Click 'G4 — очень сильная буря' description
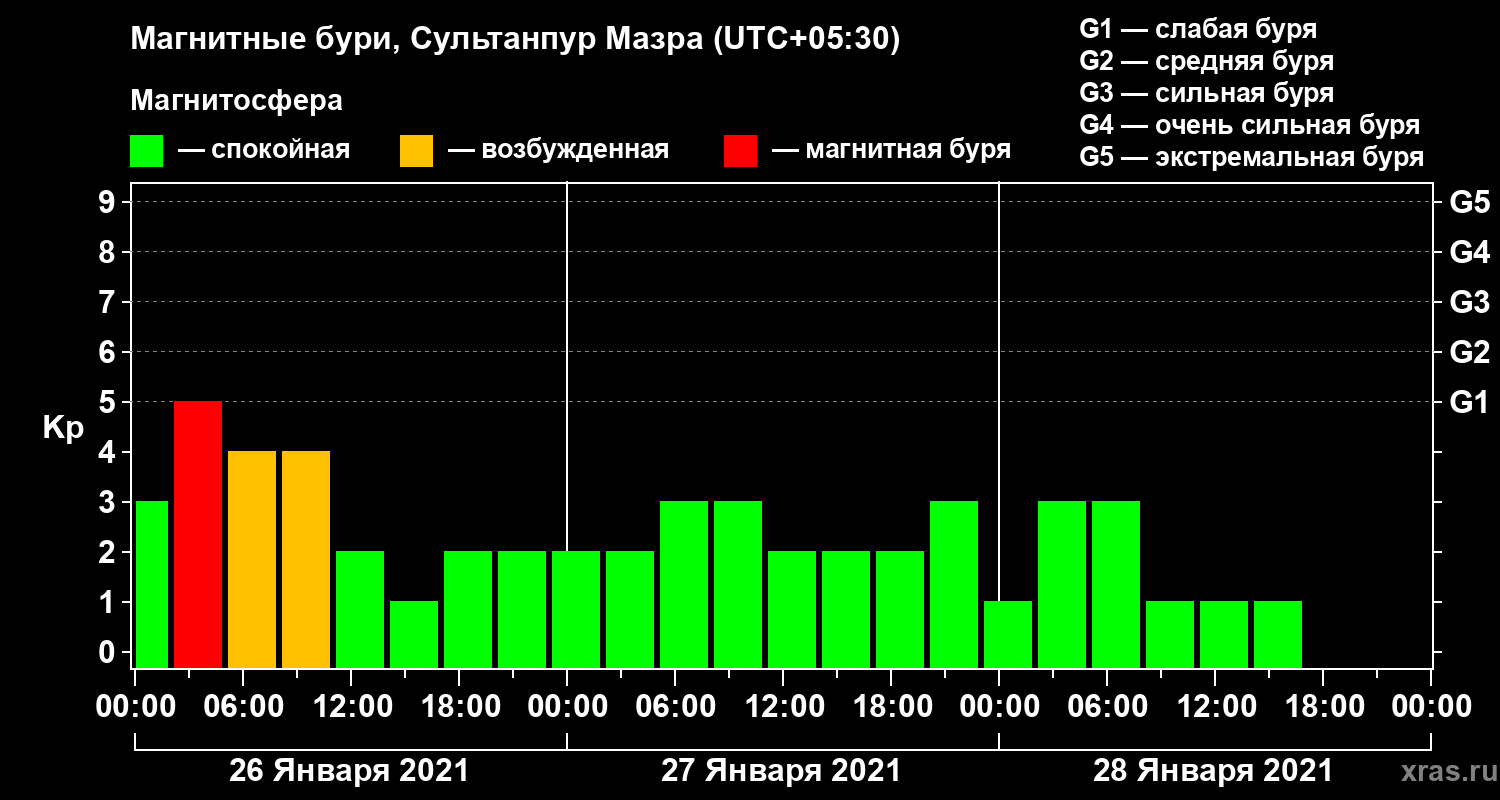 (x=1250, y=125)
